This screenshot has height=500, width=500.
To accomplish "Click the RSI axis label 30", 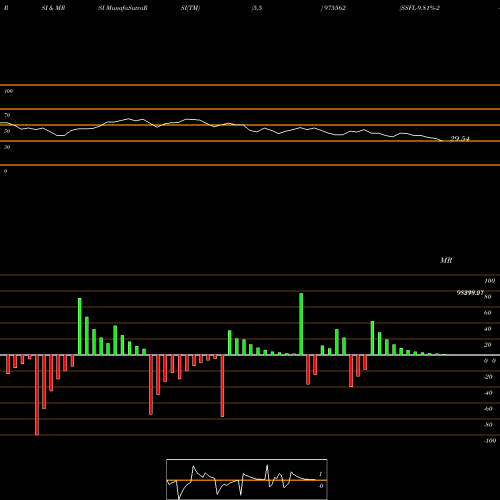I will click(x=7, y=147).
